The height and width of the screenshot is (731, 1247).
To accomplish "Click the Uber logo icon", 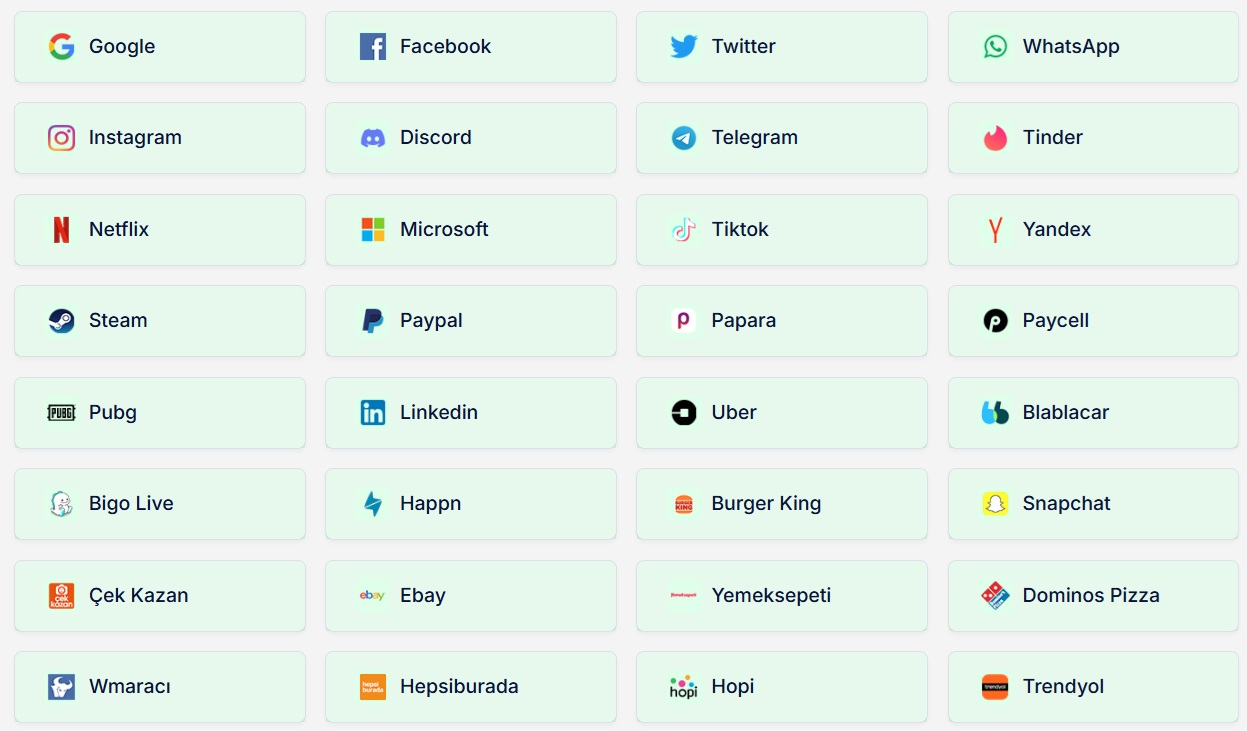I will coord(684,413).
